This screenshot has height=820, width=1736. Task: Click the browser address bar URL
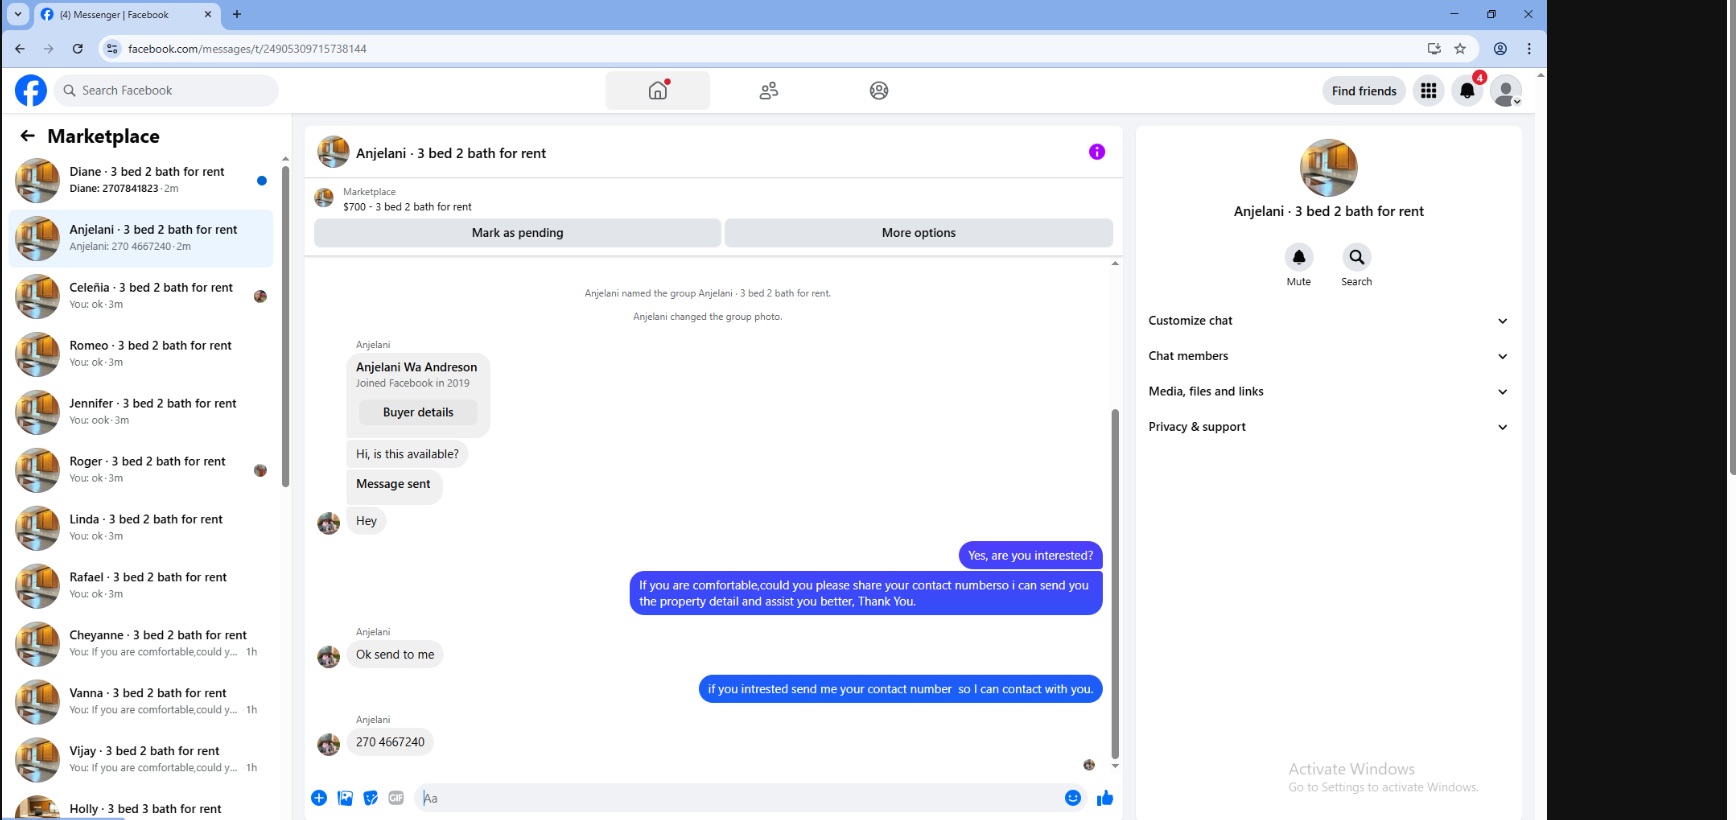[247, 49]
